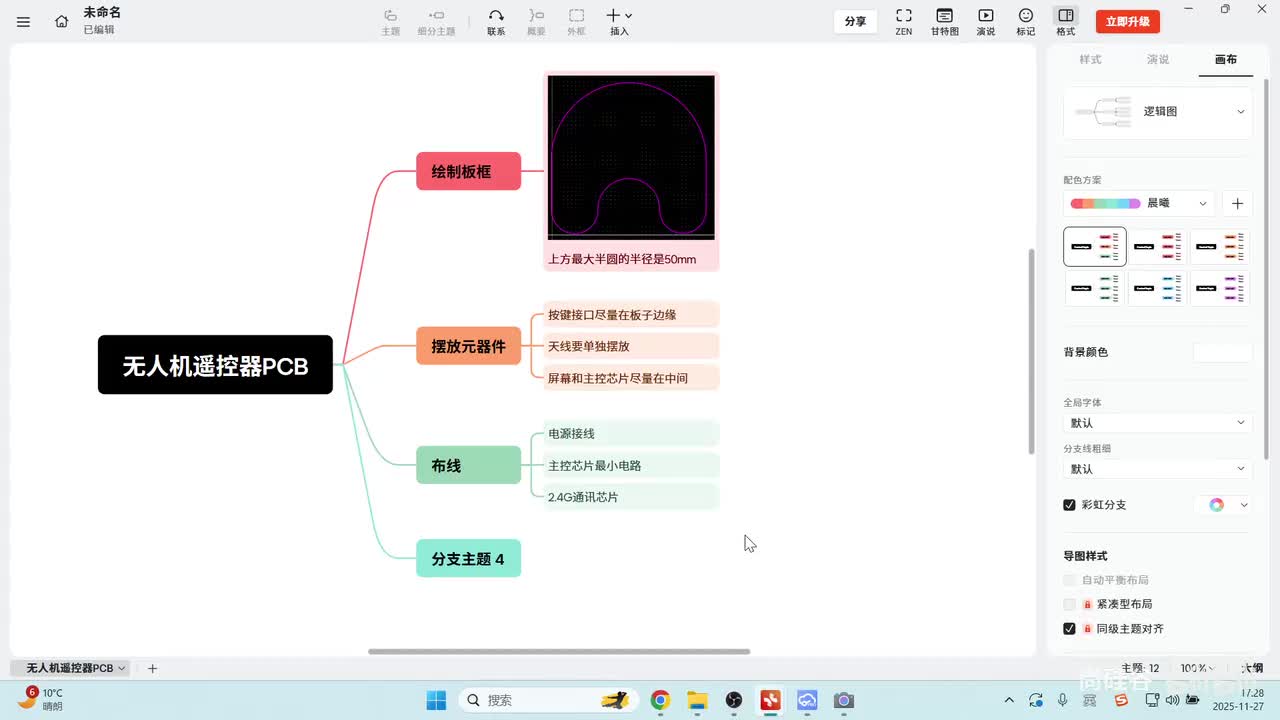Toggle the 自动平衡布局 checkbox
The width and height of the screenshot is (1280, 720).
click(1069, 580)
